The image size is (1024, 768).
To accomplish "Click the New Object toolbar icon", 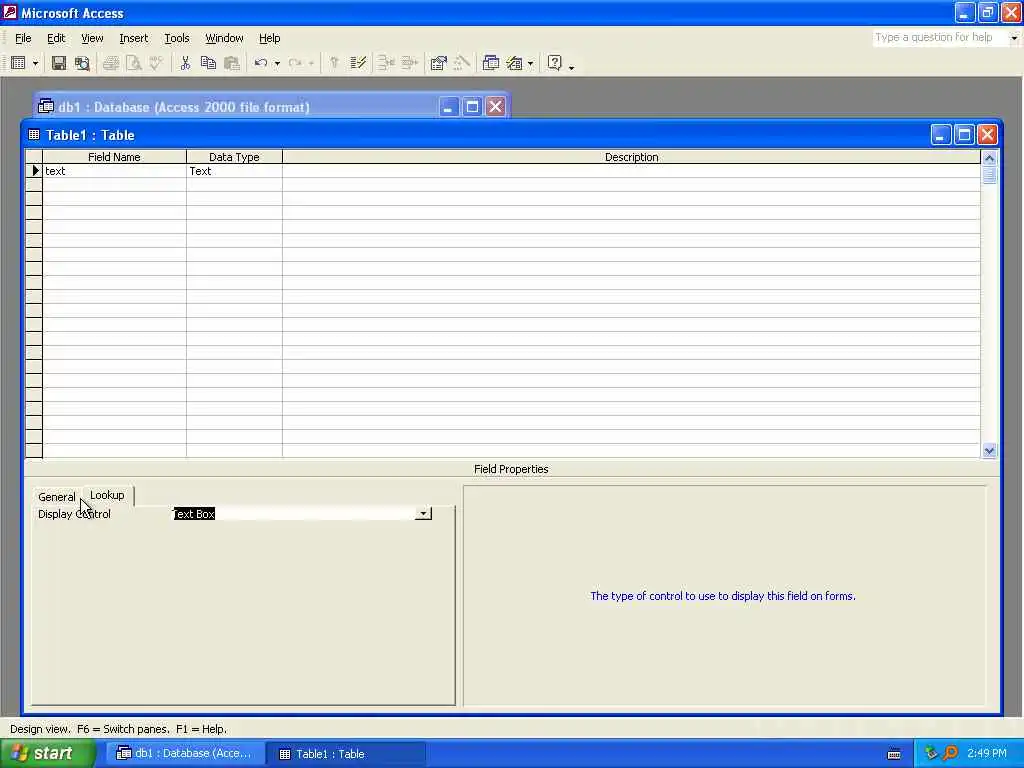I will 515,63.
